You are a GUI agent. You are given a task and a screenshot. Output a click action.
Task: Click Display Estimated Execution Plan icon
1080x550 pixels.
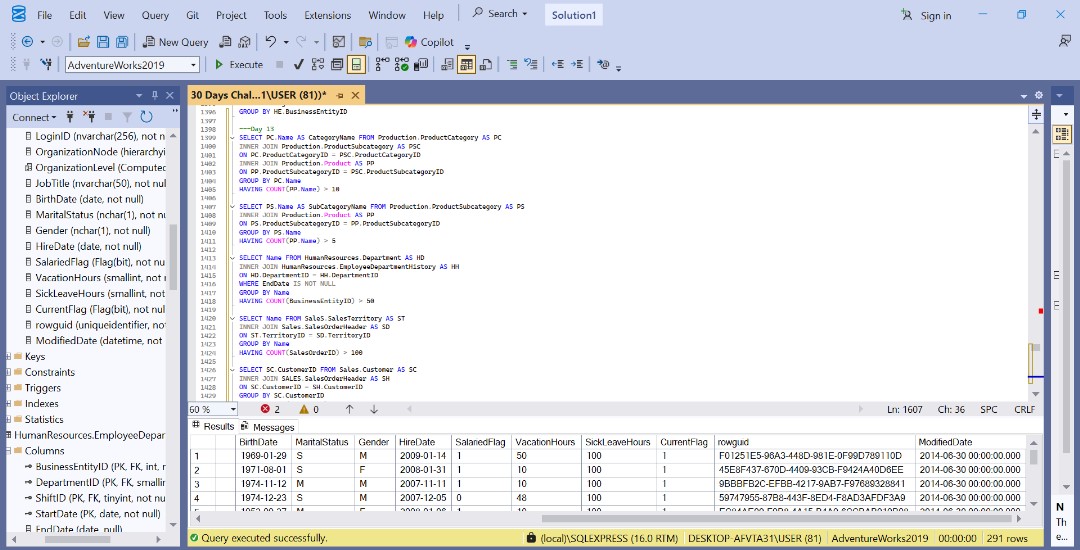318,64
